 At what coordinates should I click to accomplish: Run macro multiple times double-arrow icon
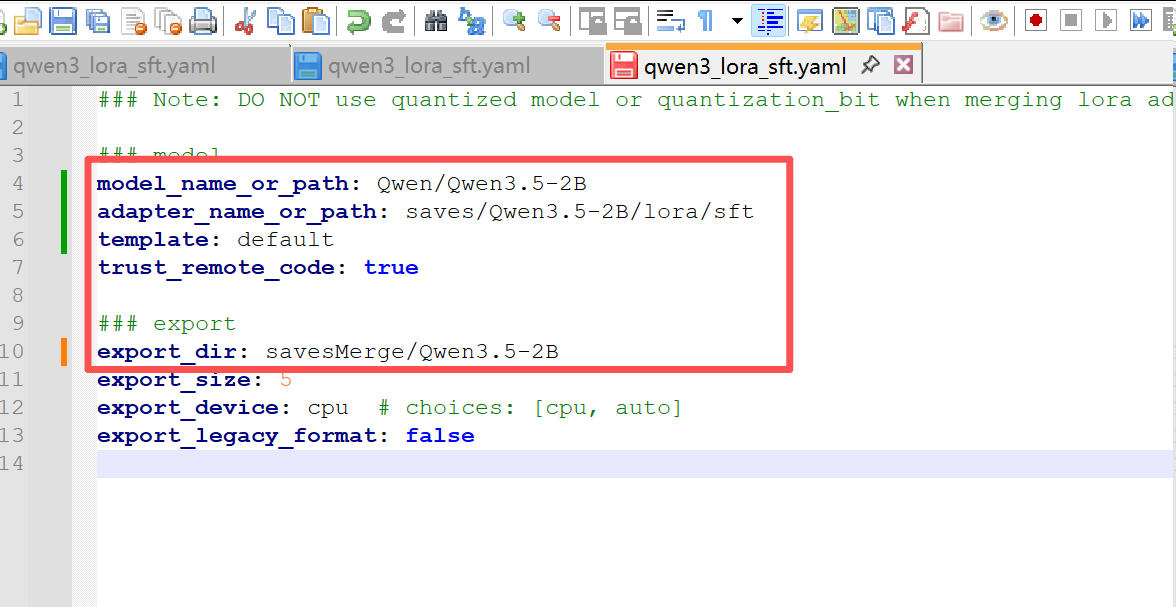(1141, 20)
